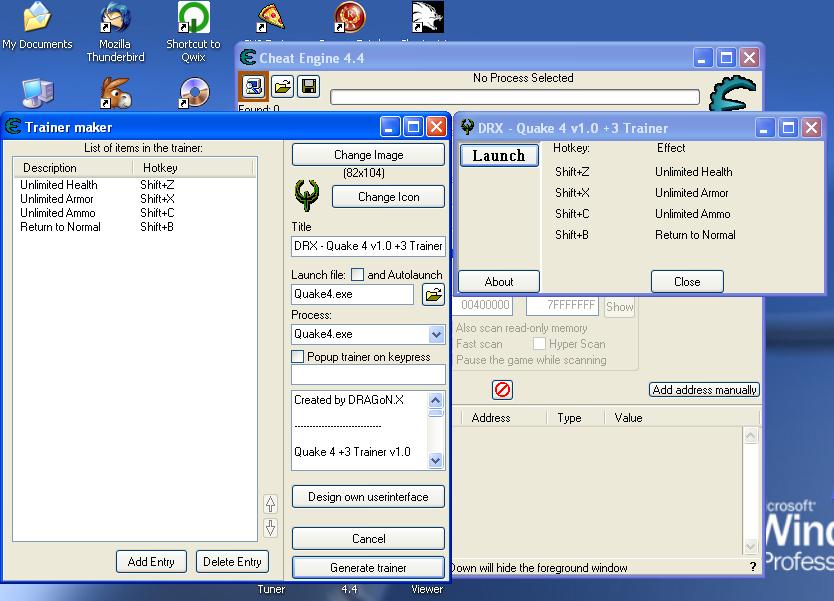Move selected trainer entry up with arrow

tap(270, 504)
